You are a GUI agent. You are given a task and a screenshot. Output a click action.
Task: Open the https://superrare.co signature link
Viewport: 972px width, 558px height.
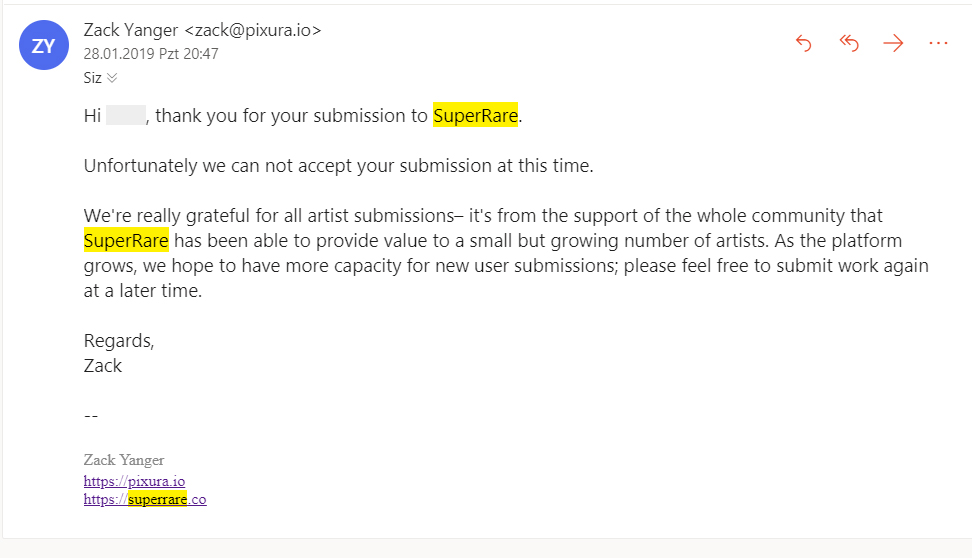145,499
